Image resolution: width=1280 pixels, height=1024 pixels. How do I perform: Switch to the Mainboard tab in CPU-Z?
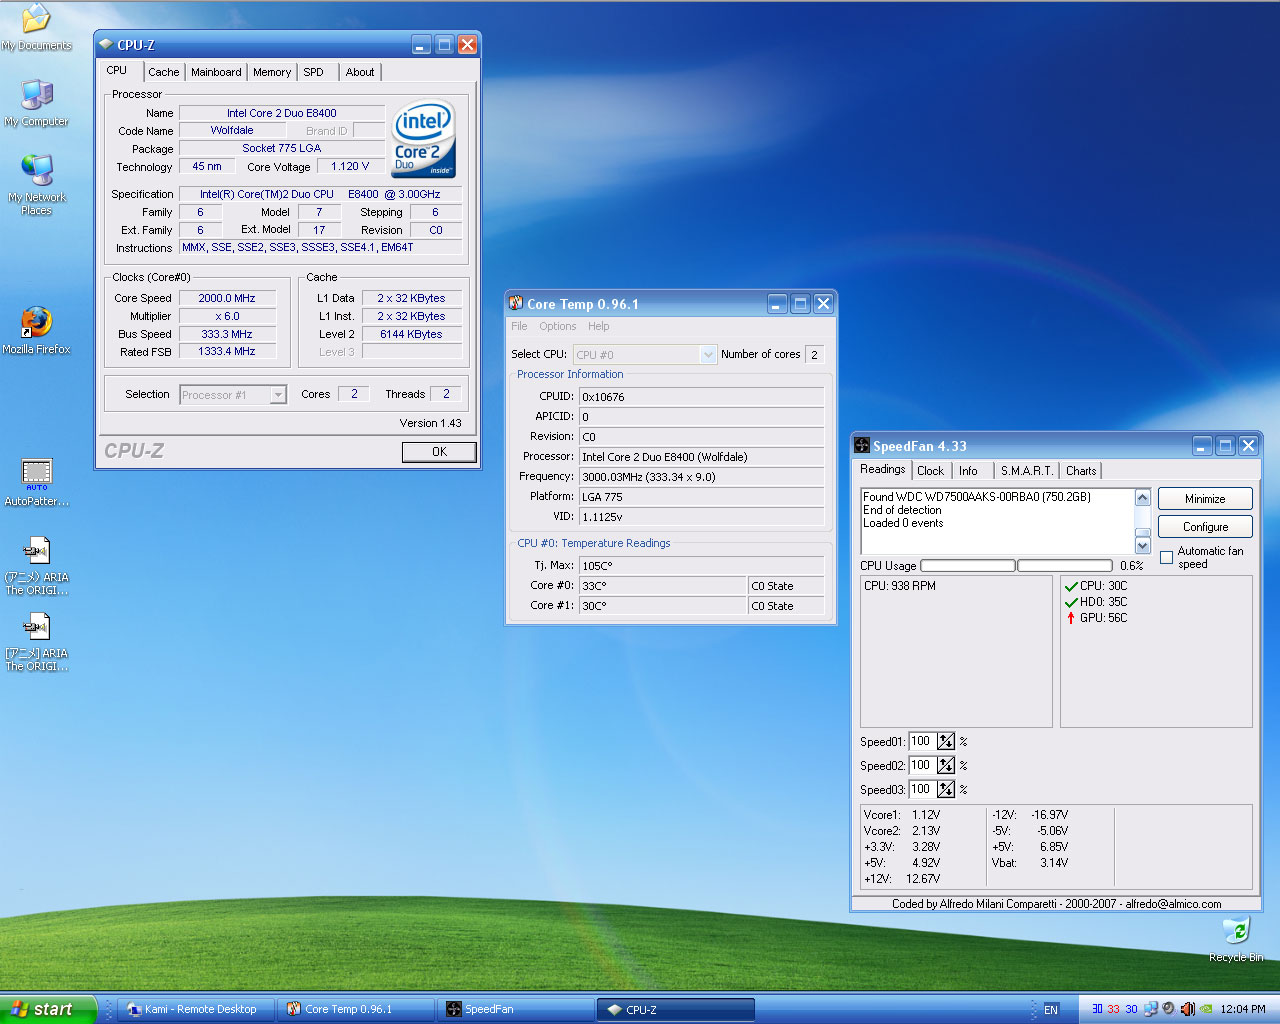coord(216,72)
